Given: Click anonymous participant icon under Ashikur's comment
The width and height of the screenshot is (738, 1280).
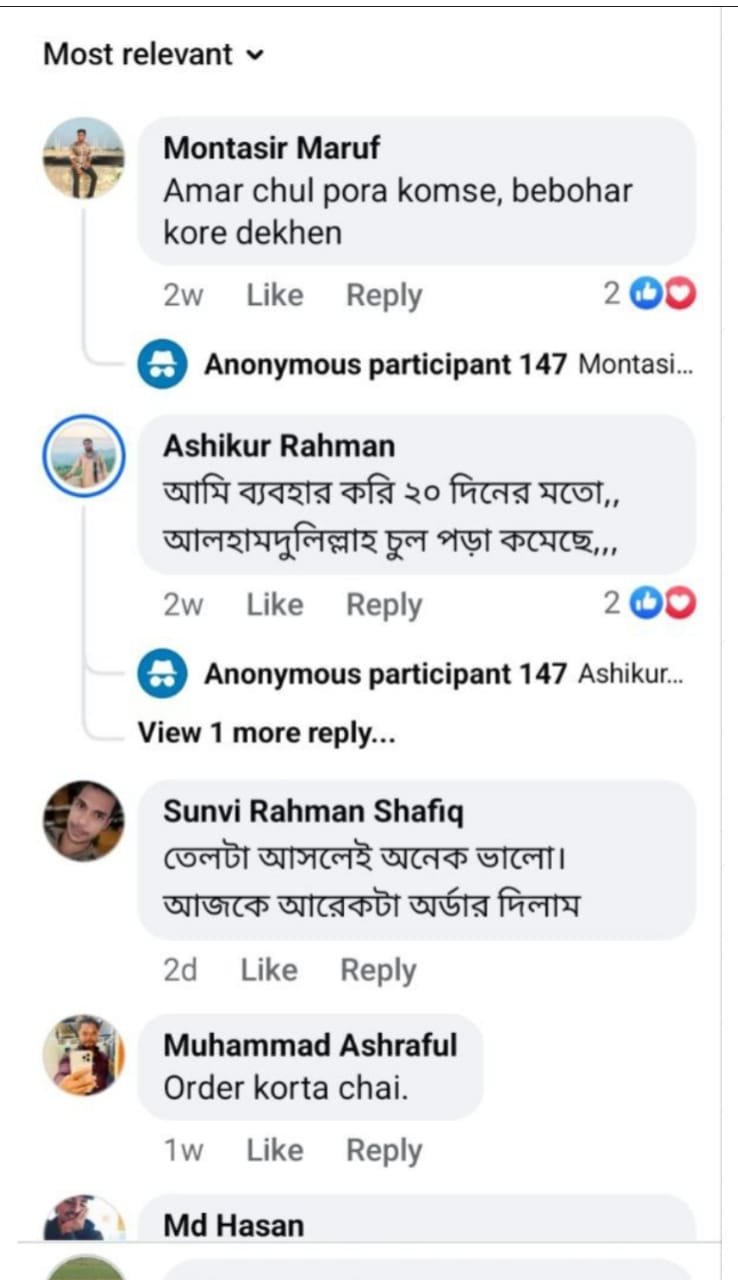Looking at the screenshot, I should (162, 674).
